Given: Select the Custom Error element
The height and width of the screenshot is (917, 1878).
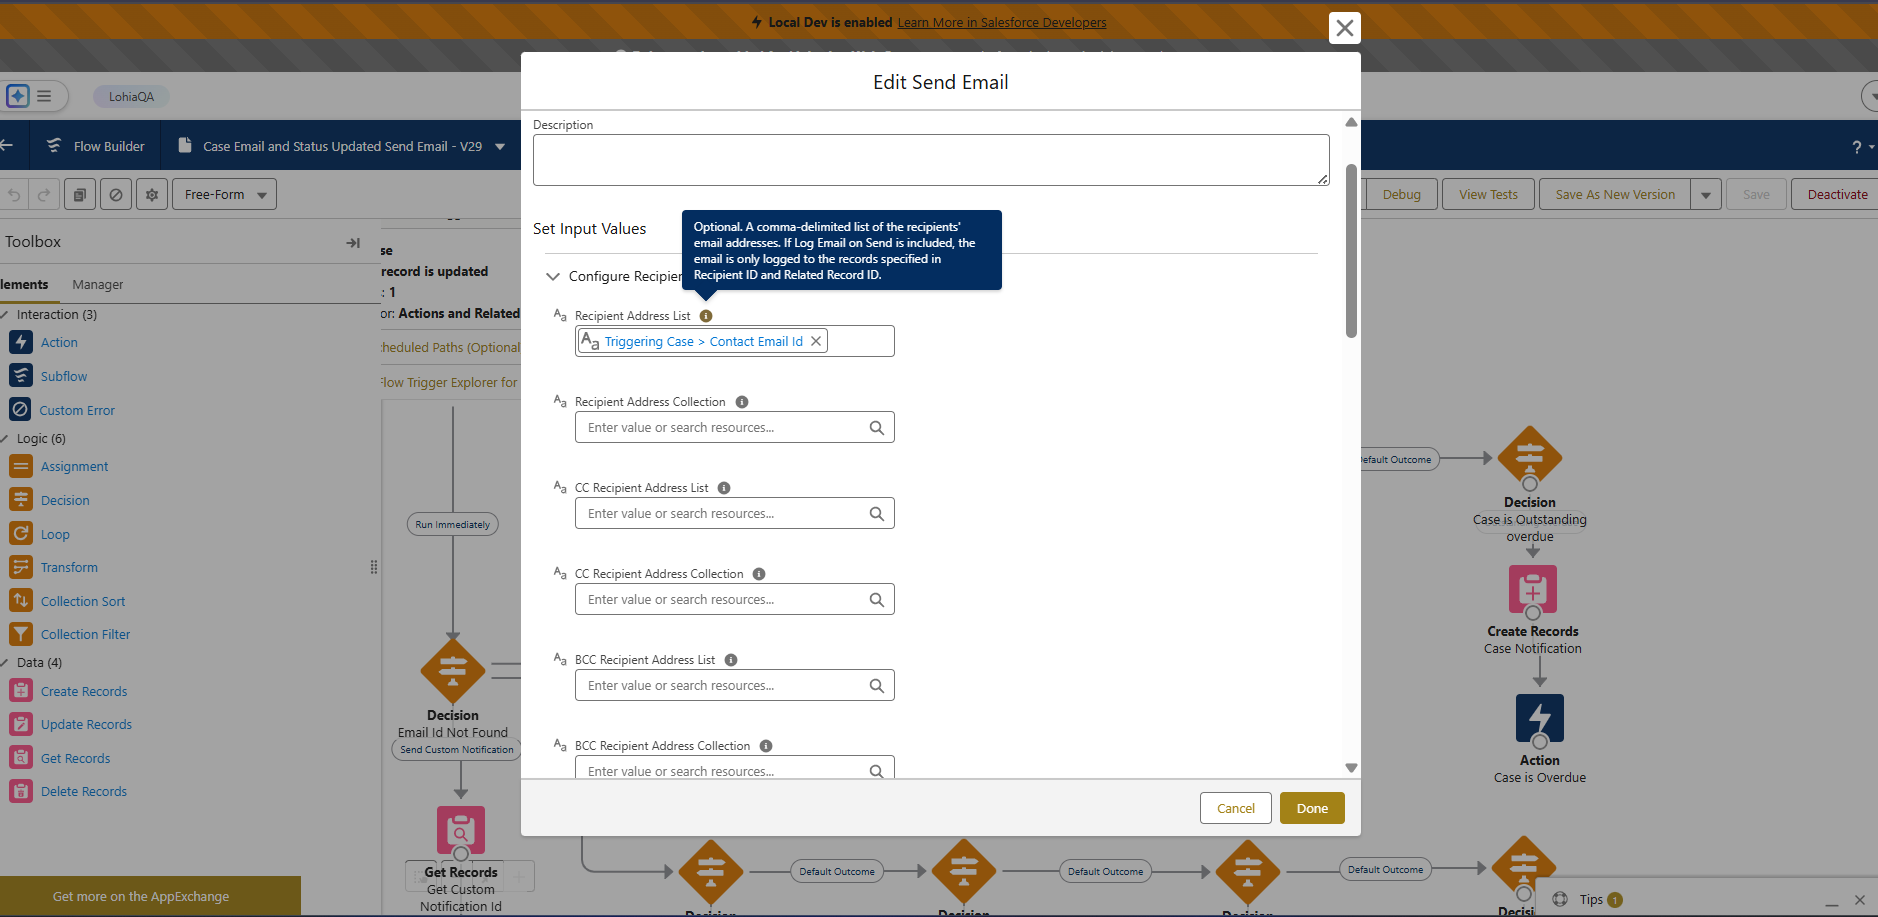Looking at the screenshot, I should point(77,410).
